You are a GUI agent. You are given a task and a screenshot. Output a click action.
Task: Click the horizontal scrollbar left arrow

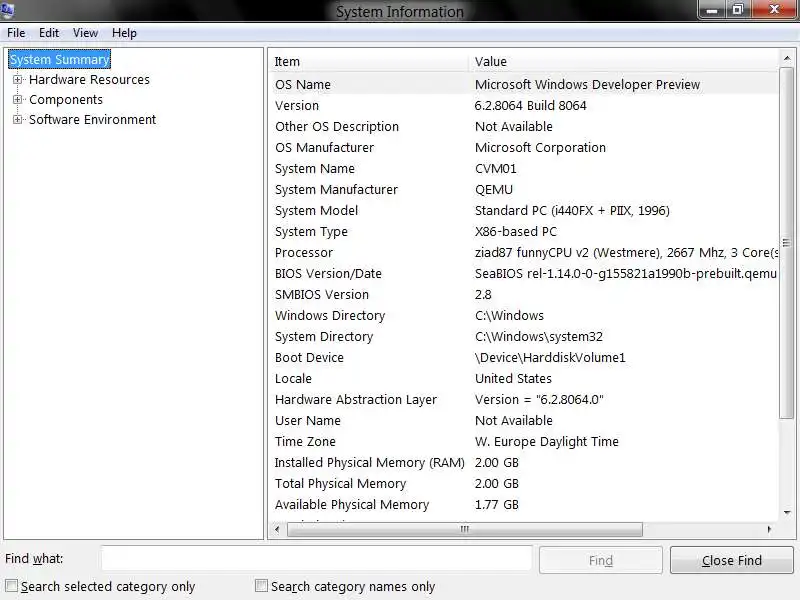coord(277,529)
